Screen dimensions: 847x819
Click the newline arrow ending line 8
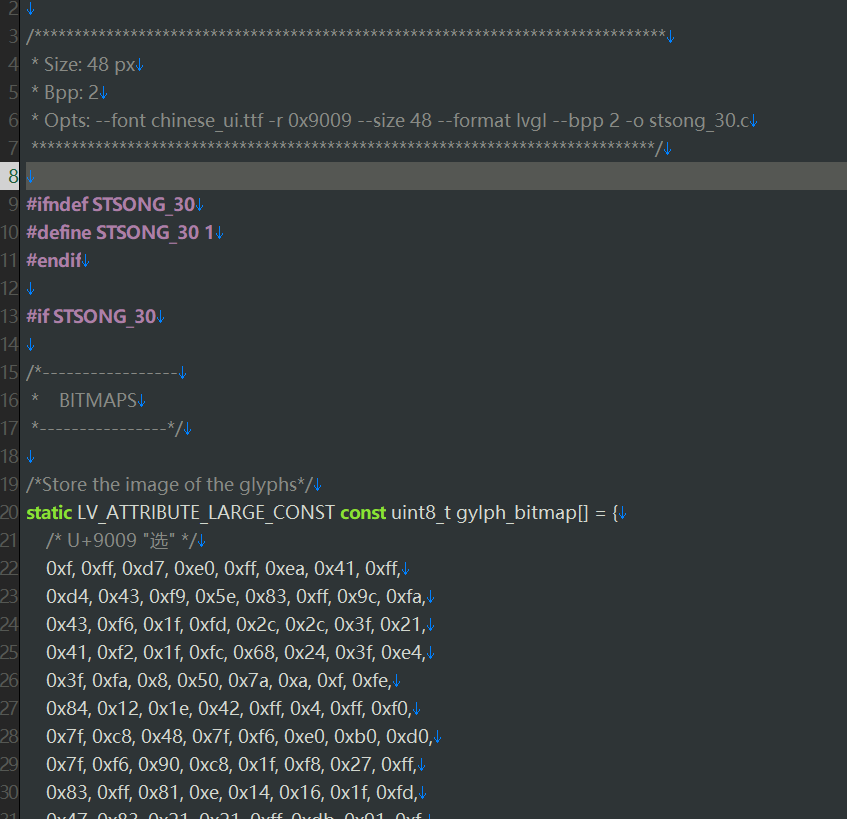[33, 176]
